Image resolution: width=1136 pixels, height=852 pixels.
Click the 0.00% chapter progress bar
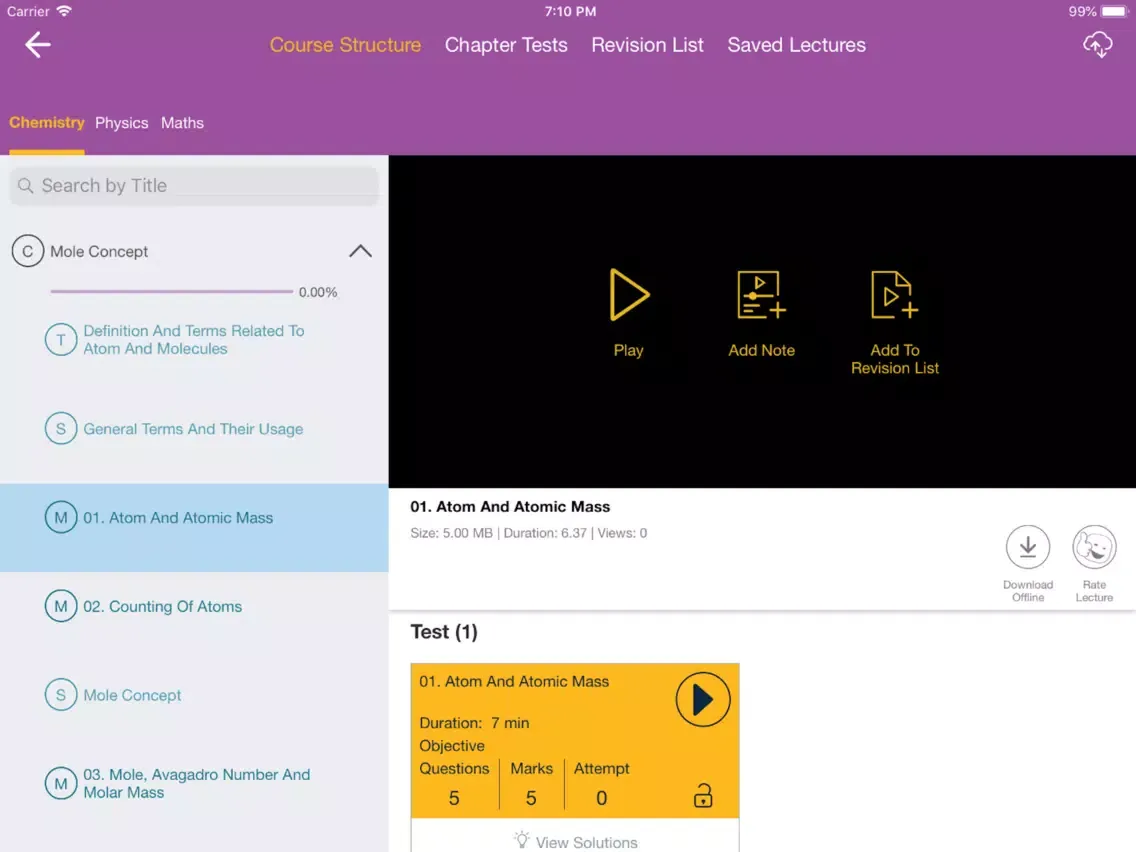pyautogui.click(x=170, y=292)
